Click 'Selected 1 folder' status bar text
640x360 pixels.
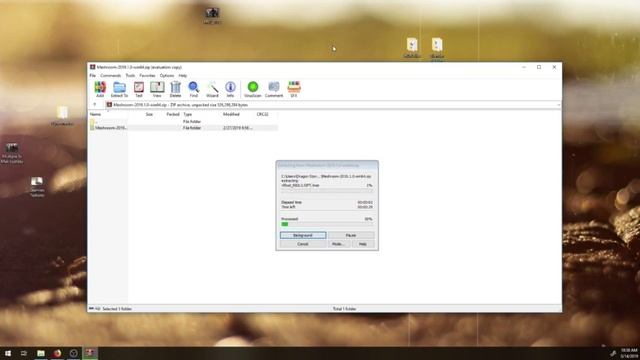pos(117,309)
